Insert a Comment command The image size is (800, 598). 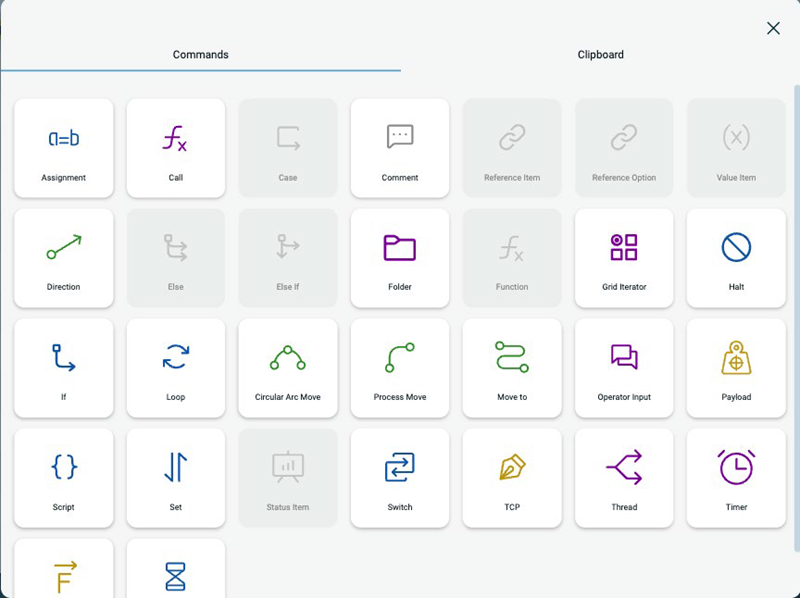click(400, 148)
